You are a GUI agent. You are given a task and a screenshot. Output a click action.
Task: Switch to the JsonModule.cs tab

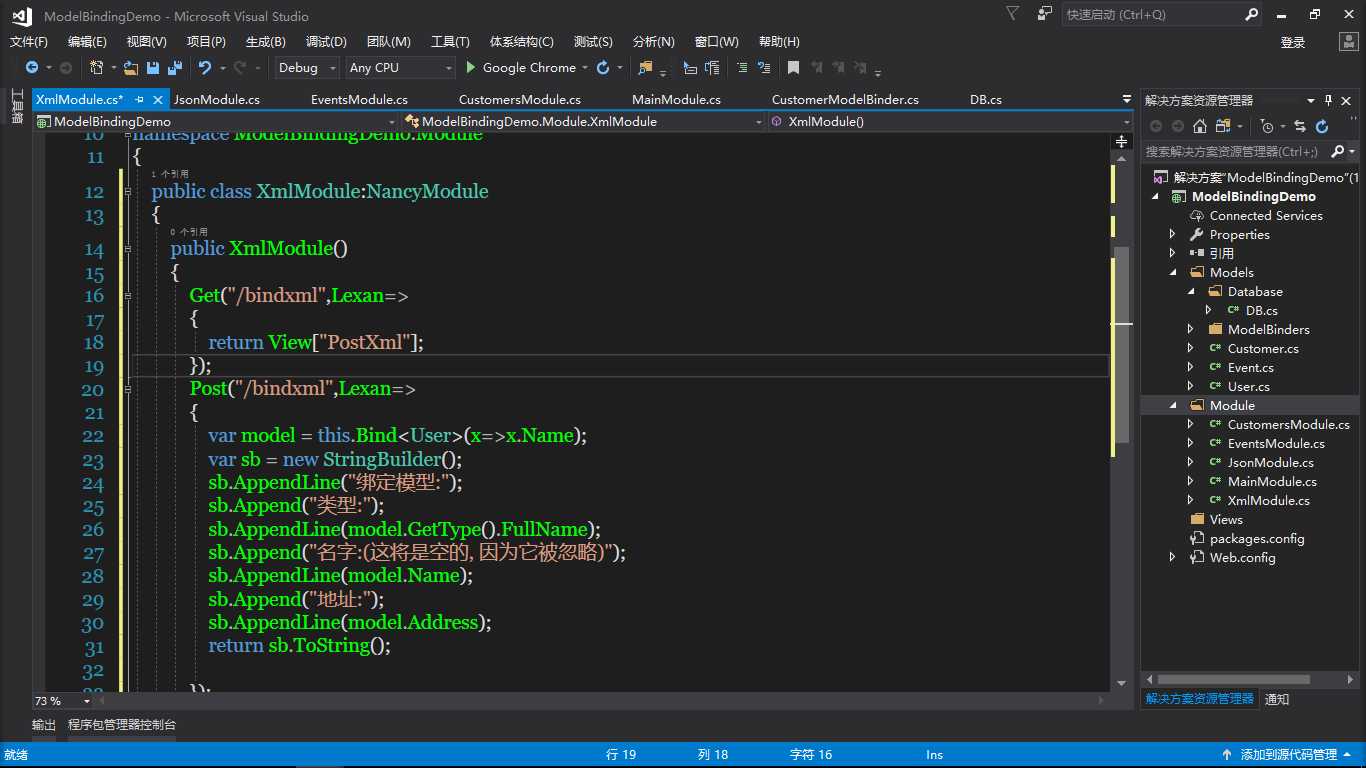tap(217, 100)
